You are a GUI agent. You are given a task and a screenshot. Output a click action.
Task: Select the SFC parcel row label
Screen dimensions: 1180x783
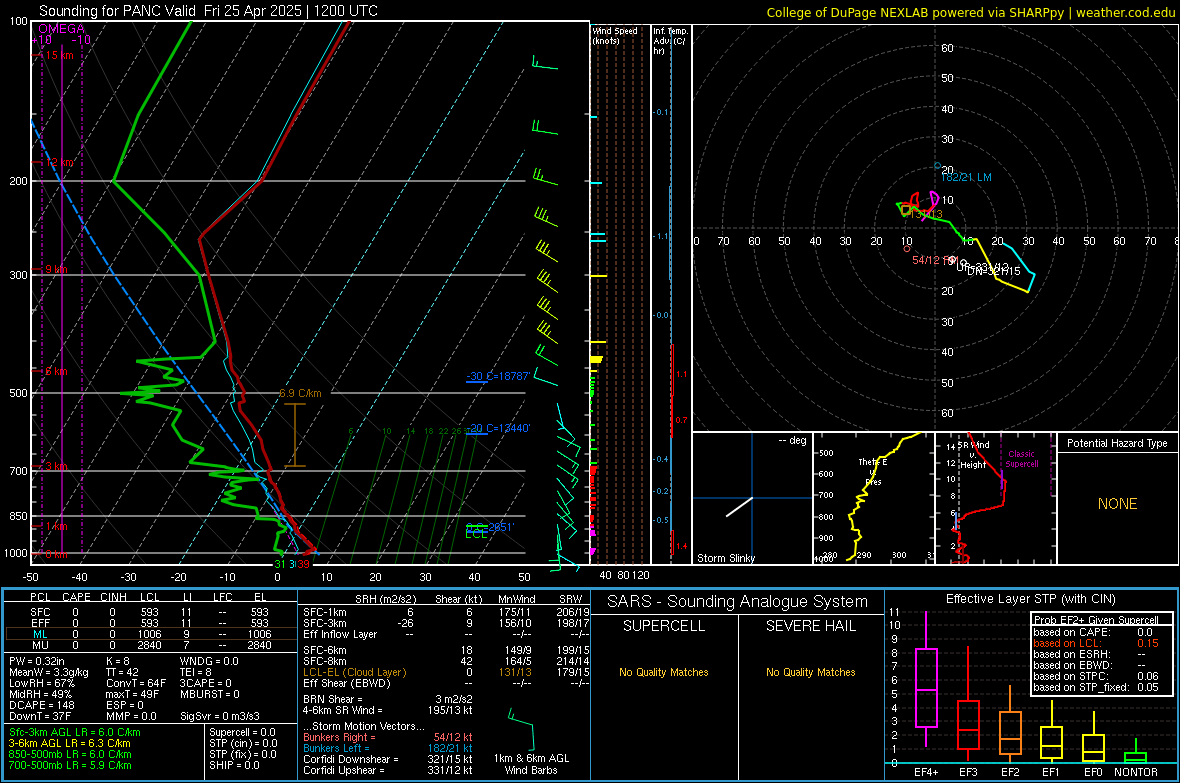pyautogui.click(x=40, y=612)
